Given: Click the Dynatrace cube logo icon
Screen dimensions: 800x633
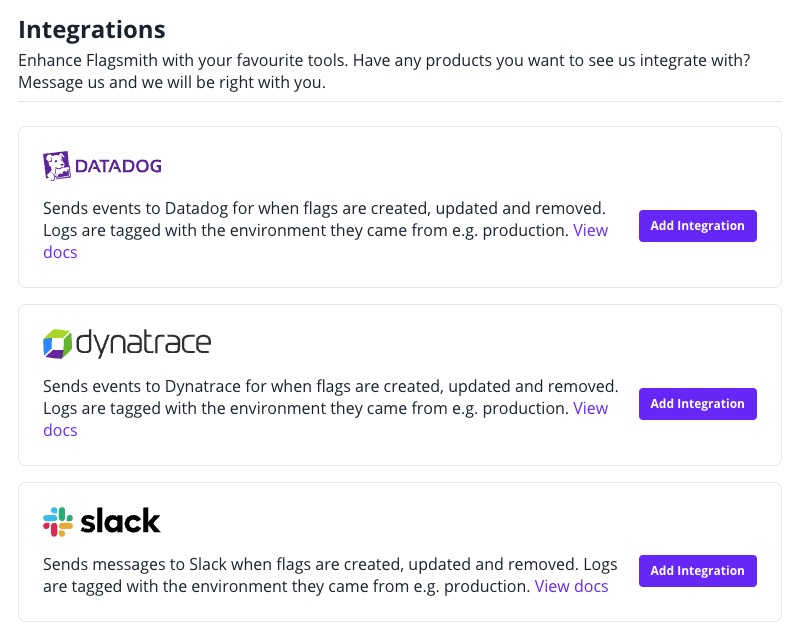Looking at the screenshot, I should coord(57,342).
